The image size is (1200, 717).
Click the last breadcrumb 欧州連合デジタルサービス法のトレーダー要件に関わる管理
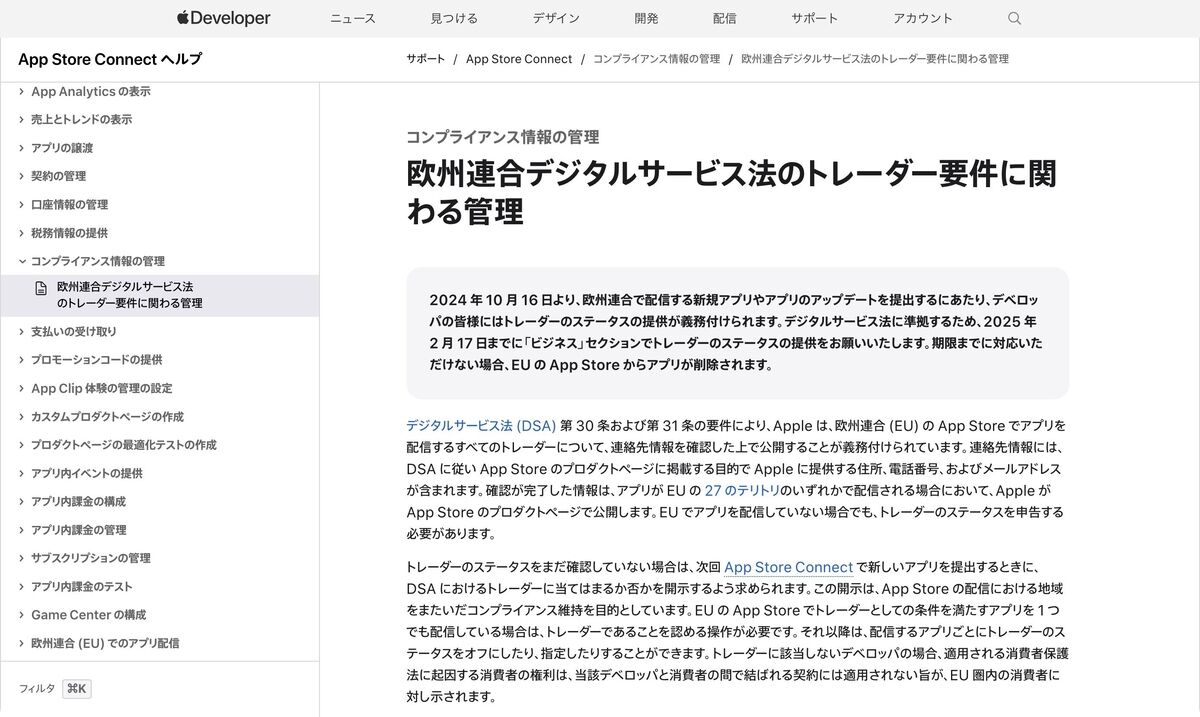875,59
